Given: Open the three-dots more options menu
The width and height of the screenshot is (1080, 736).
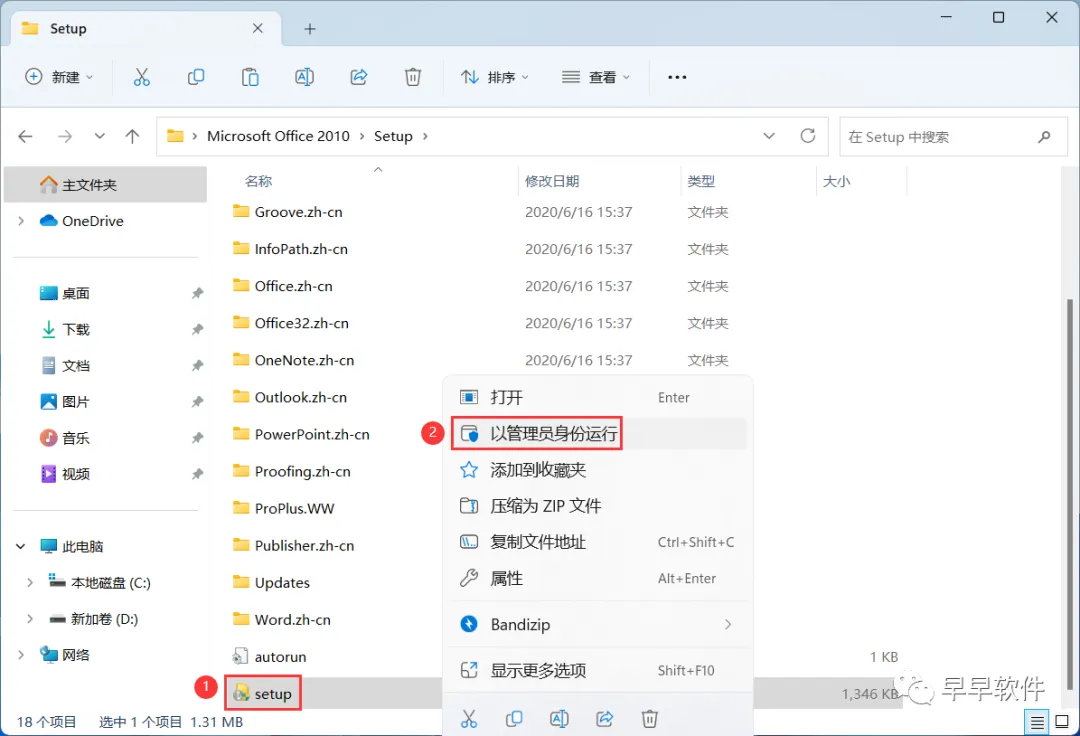Looking at the screenshot, I should click(x=677, y=77).
